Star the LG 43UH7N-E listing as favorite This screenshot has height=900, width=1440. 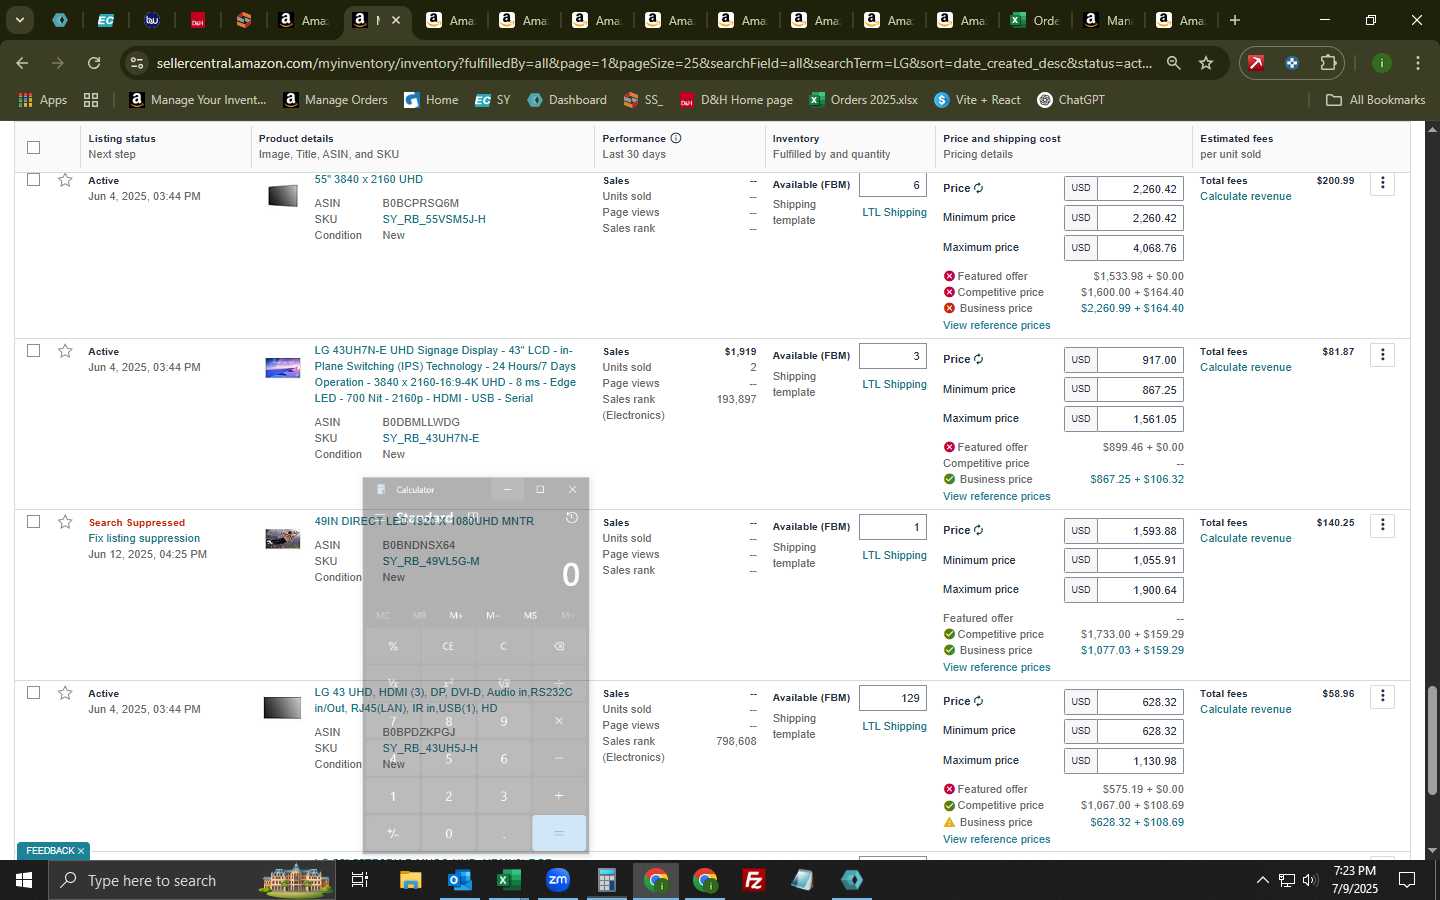[x=65, y=351]
